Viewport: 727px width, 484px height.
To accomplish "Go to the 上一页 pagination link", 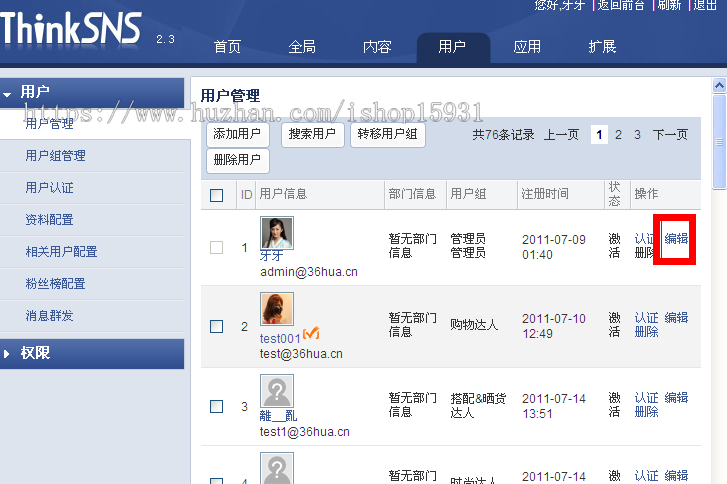I will click(x=561, y=135).
